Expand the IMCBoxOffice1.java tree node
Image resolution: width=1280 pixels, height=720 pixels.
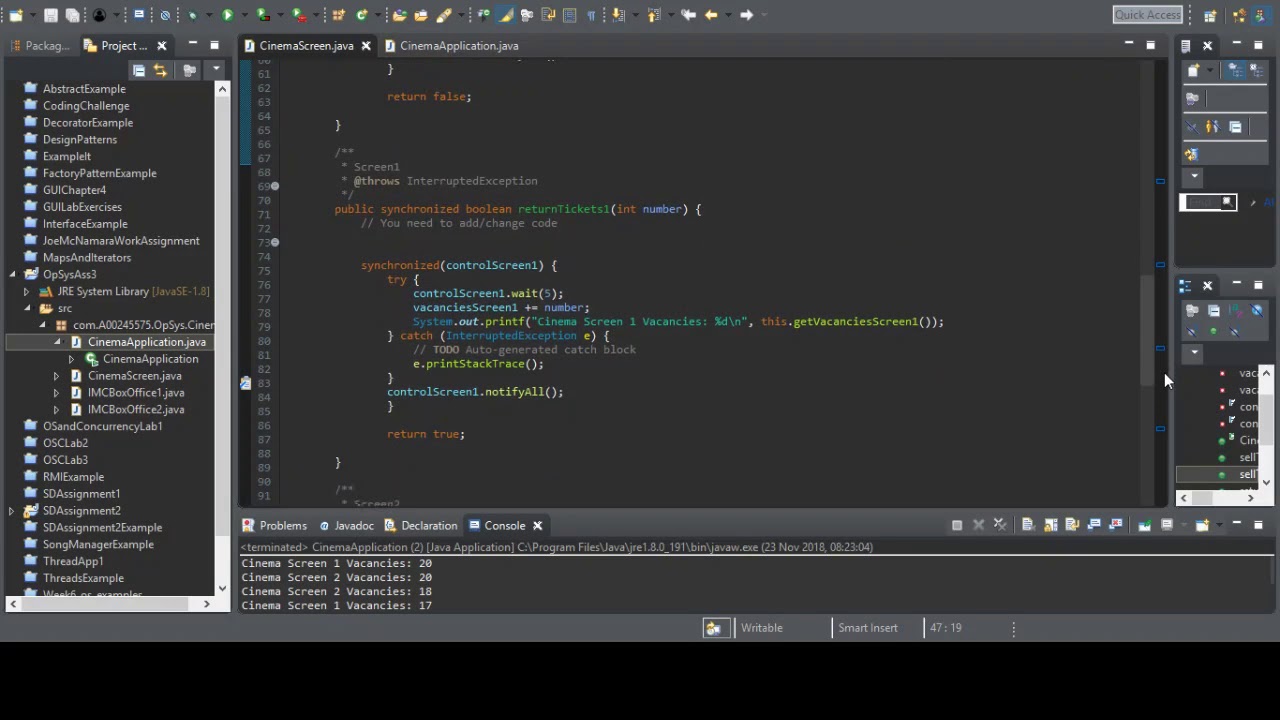[57, 393]
